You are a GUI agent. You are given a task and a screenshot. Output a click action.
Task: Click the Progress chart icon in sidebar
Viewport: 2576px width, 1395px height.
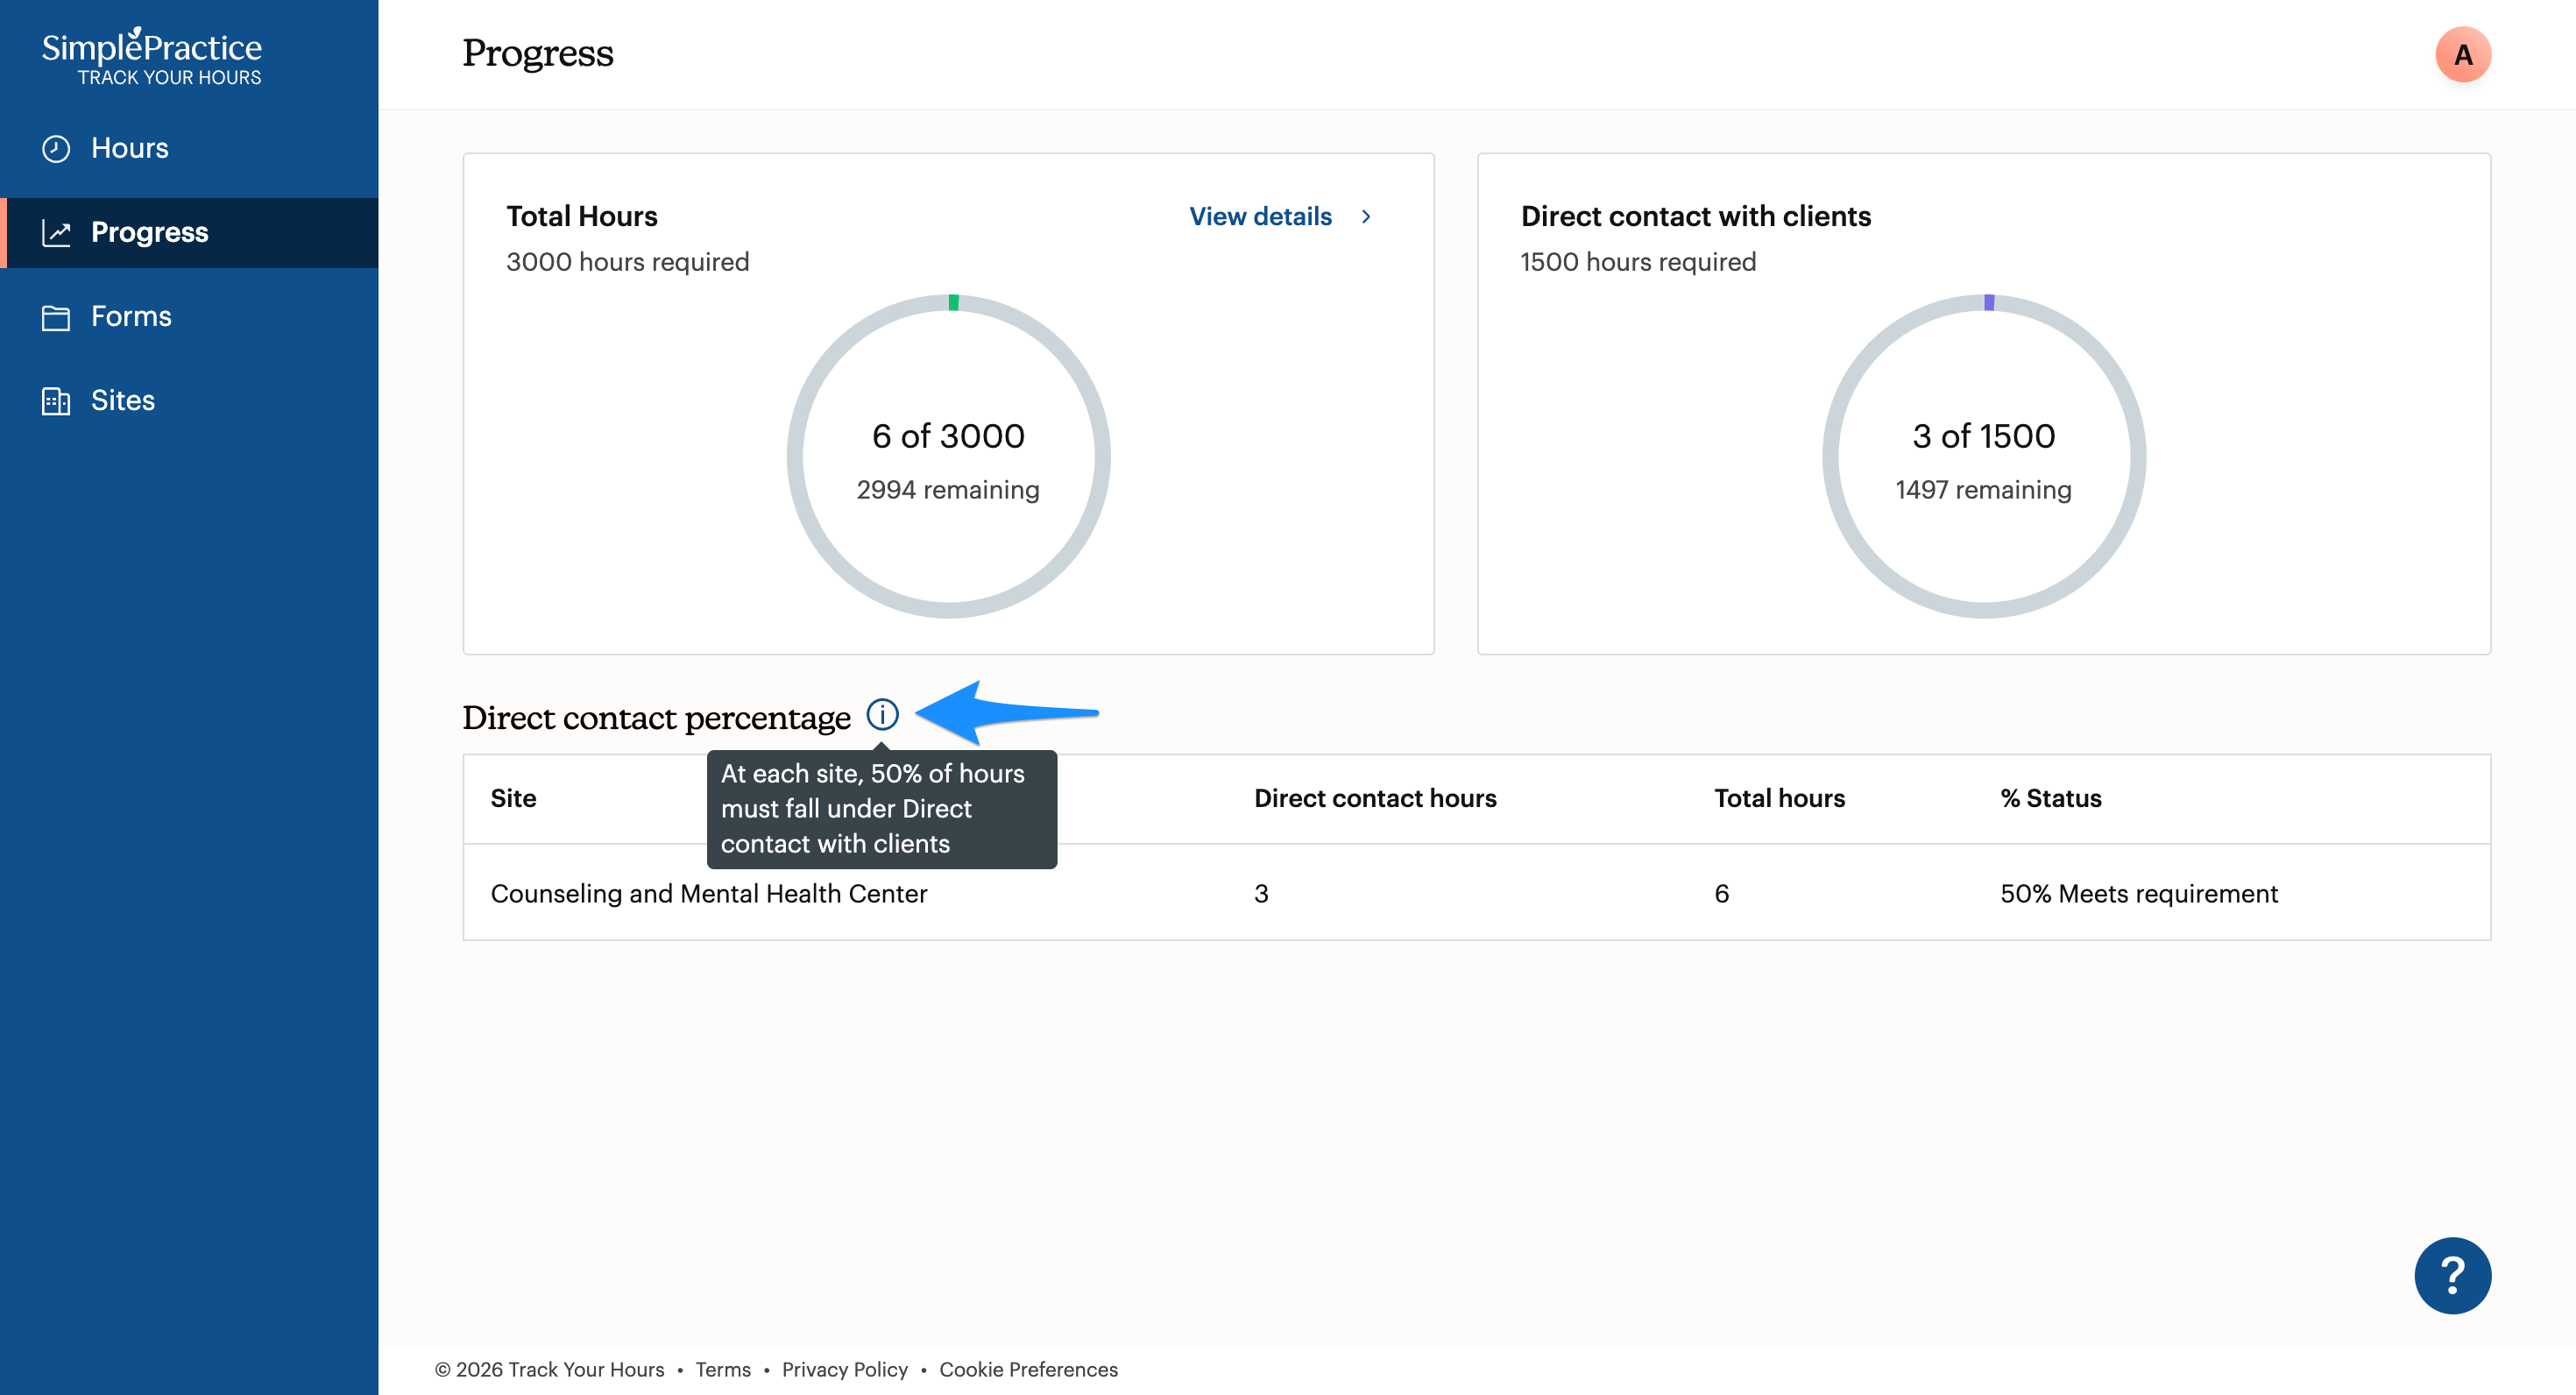(56, 232)
